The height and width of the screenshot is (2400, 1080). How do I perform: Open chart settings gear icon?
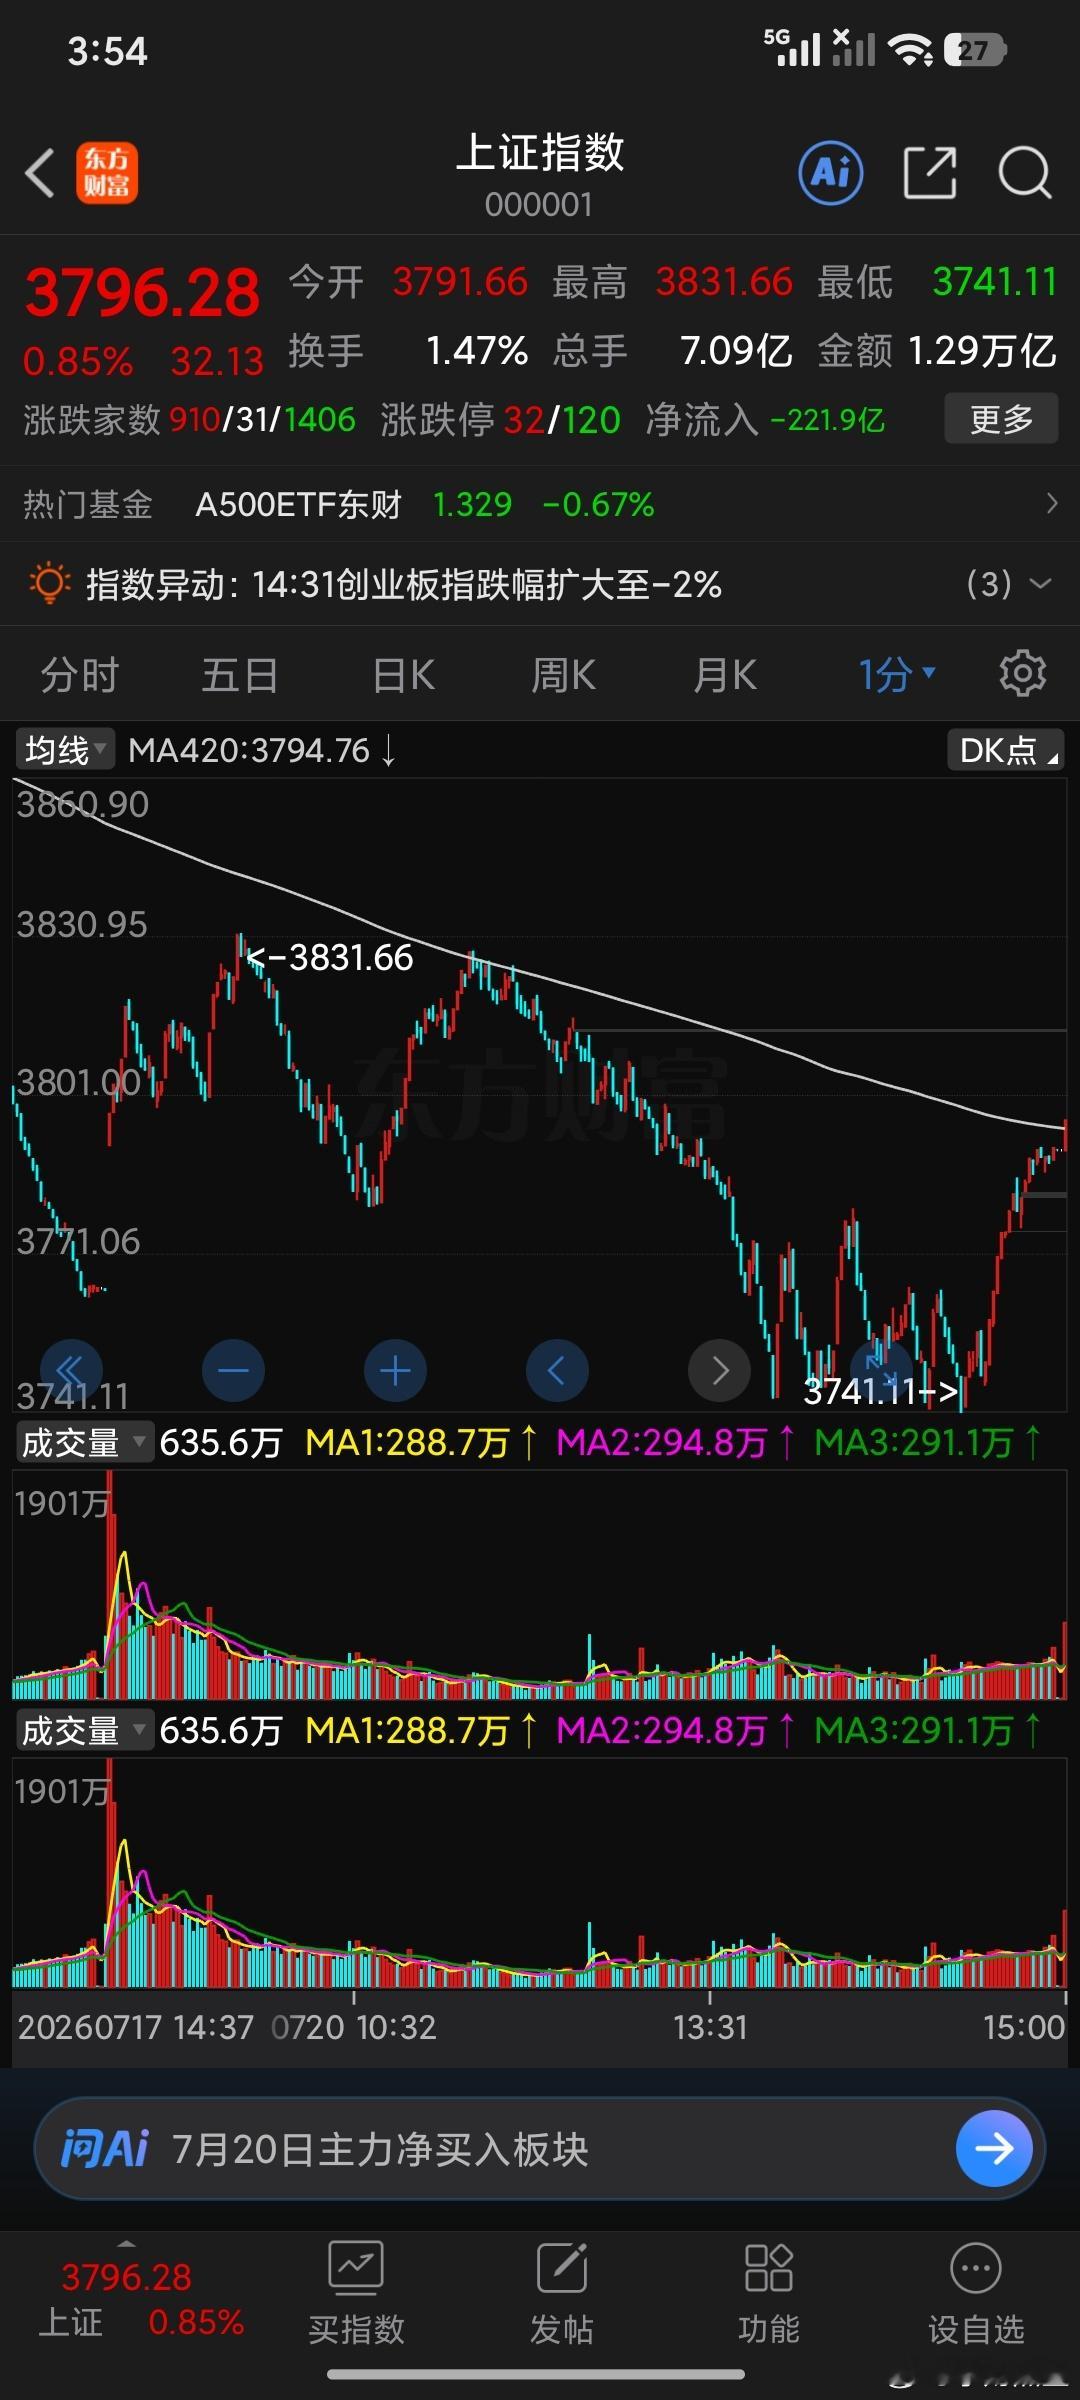point(1023,674)
